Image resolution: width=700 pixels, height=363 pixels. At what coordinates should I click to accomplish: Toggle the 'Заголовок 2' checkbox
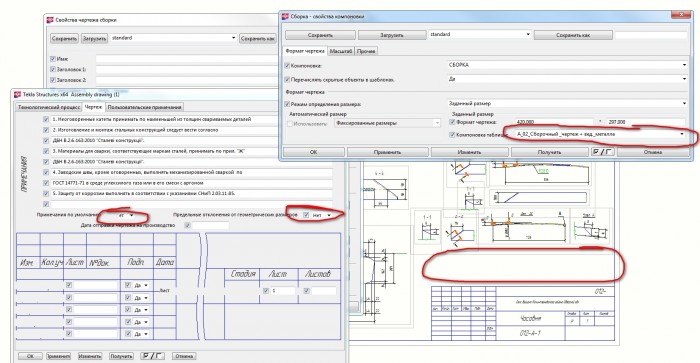(53, 80)
